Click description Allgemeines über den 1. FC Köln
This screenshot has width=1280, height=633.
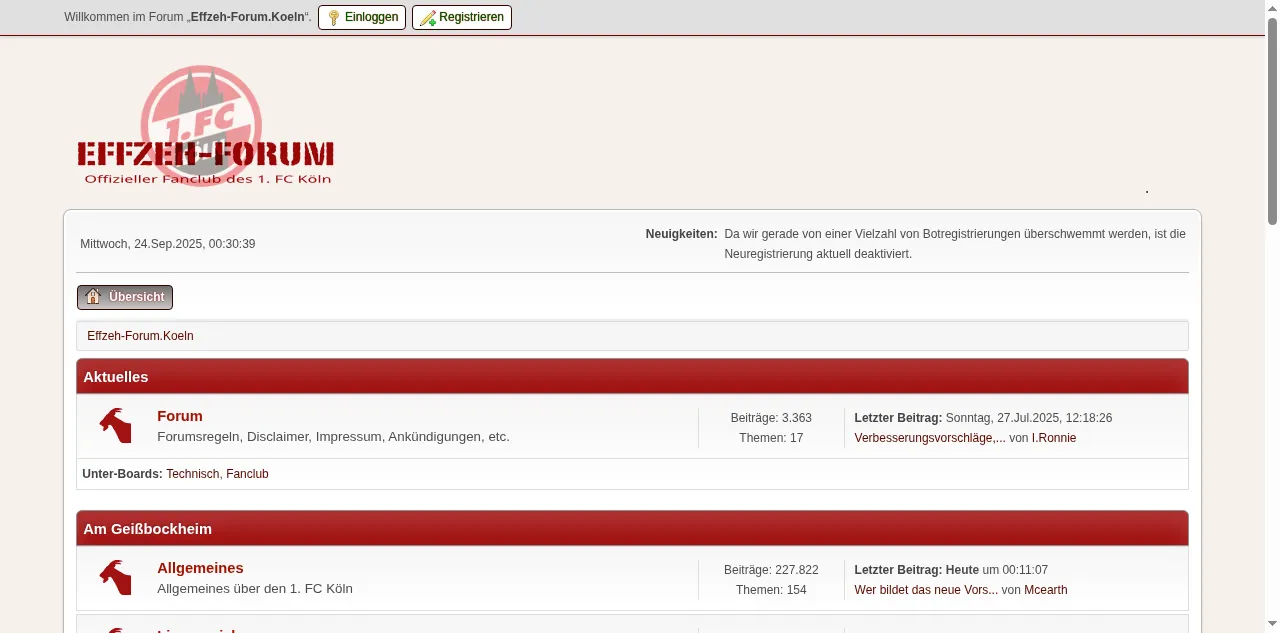(x=255, y=588)
